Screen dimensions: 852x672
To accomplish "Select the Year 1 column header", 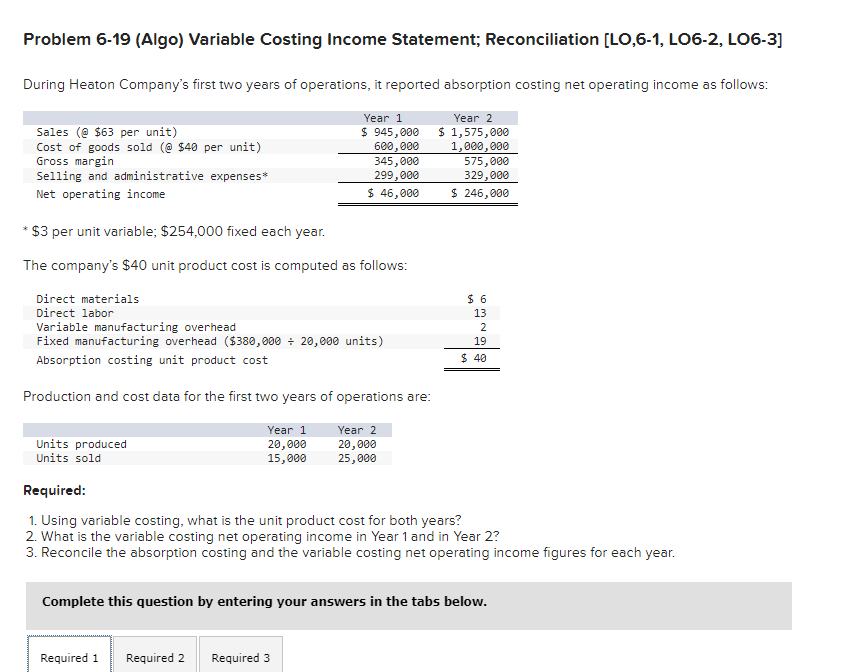I will pyautogui.click(x=384, y=117).
